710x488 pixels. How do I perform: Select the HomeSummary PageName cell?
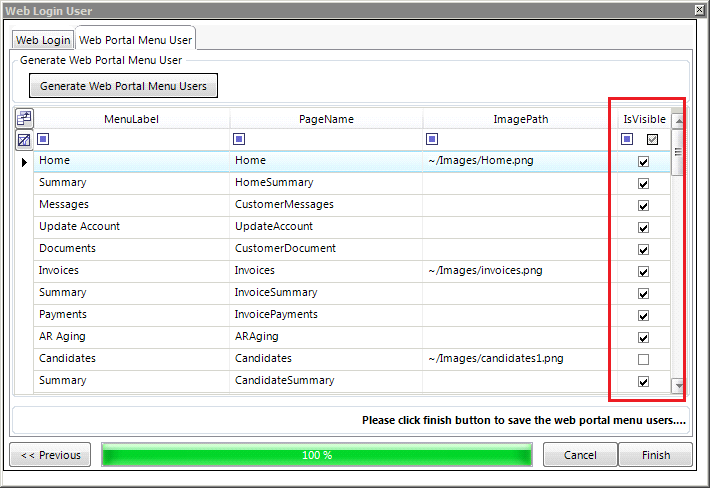click(326, 183)
